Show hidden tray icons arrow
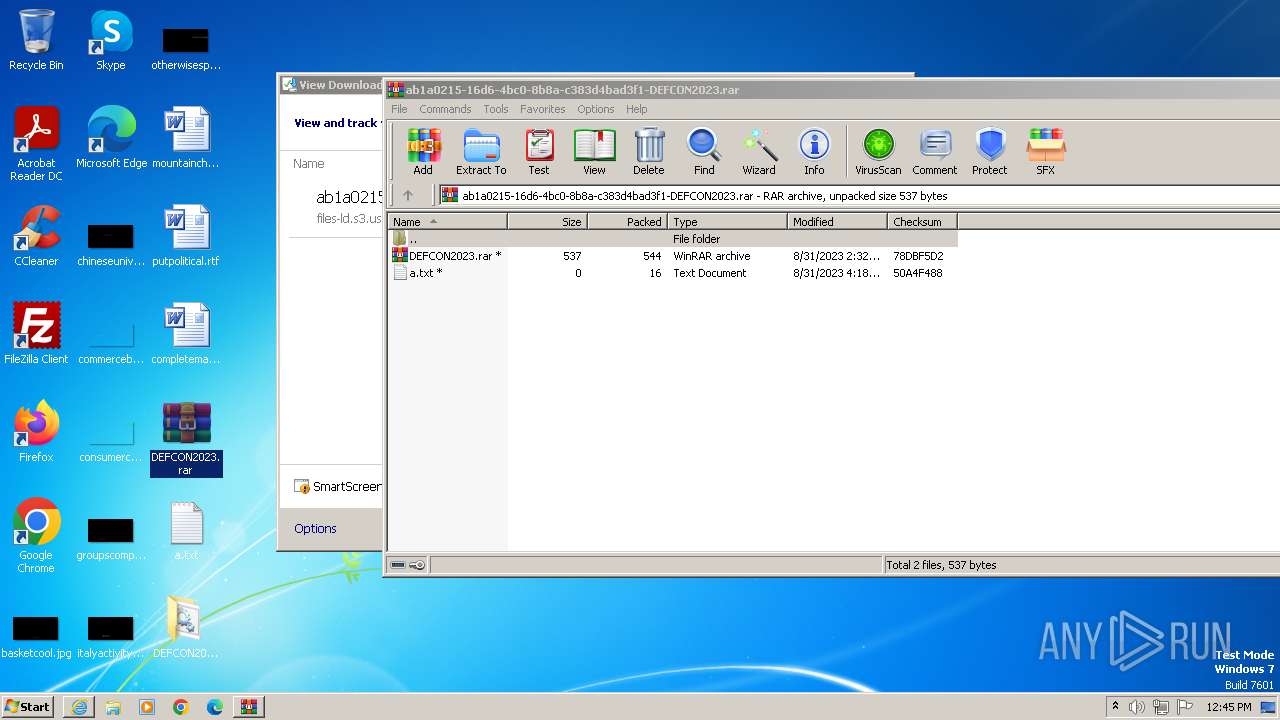The height and width of the screenshot is (720, 1280). point(1115,707)
